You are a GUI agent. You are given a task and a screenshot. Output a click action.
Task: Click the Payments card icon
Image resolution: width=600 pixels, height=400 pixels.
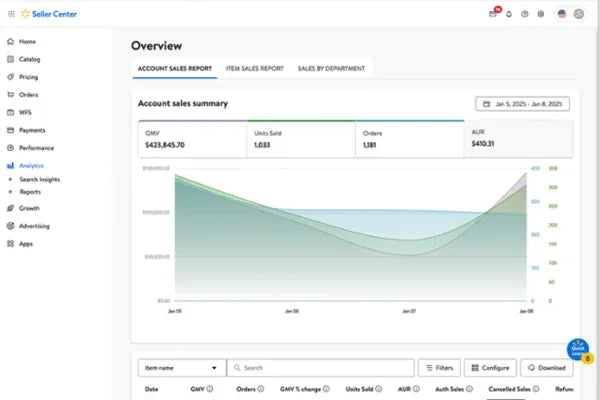pyautogui.click(x=10, y=130)
